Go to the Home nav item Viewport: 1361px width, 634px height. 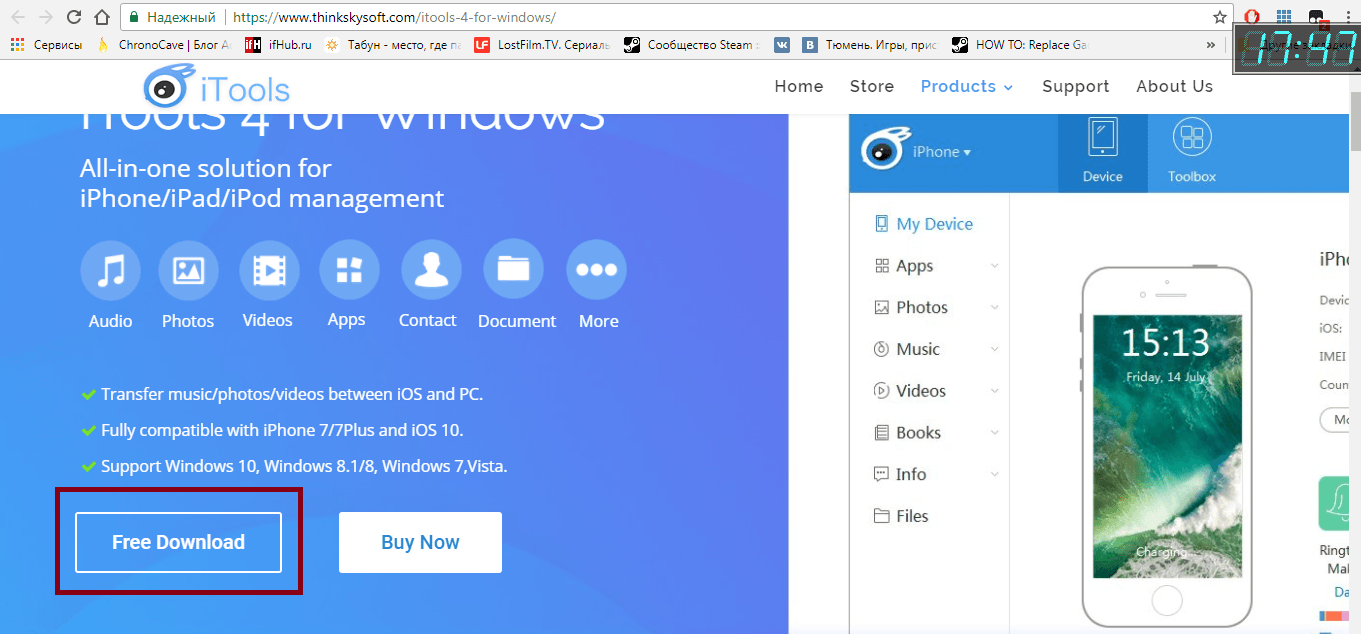click(x=799, y=86)
